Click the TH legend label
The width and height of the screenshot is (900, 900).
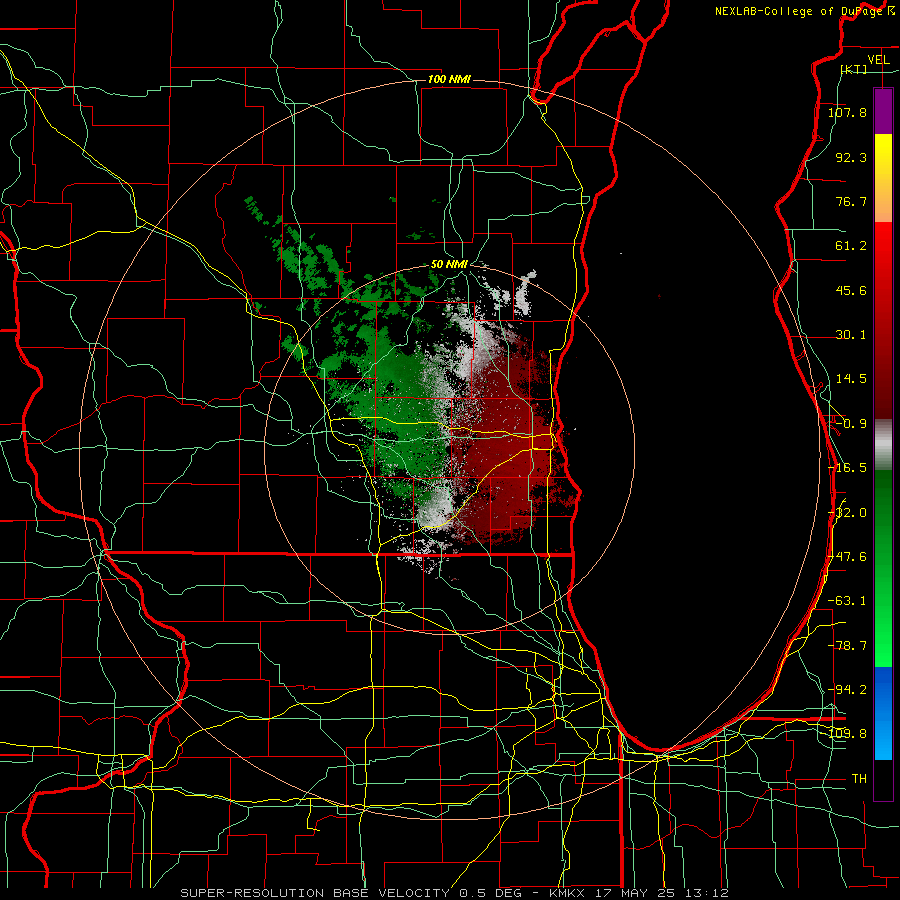click(x=859, y=779)
